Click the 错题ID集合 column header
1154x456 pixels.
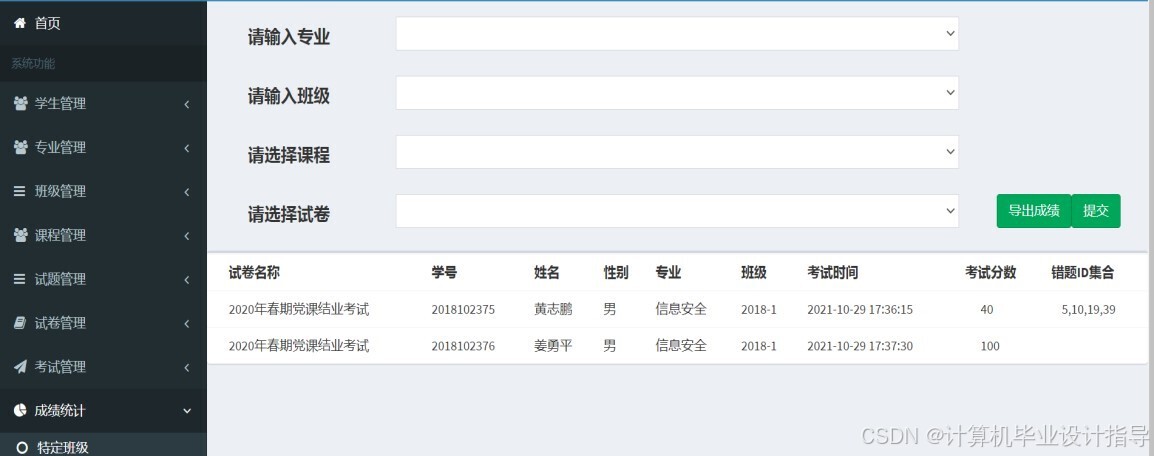pos(1083,273)
